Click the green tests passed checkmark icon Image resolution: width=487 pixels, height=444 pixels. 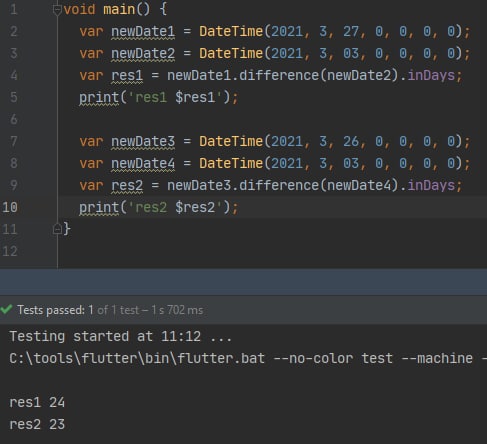tap(6, 309)
